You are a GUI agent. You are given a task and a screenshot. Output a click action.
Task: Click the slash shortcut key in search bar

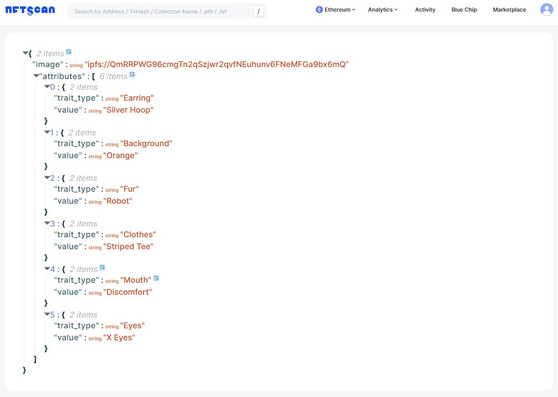[258, 11]
